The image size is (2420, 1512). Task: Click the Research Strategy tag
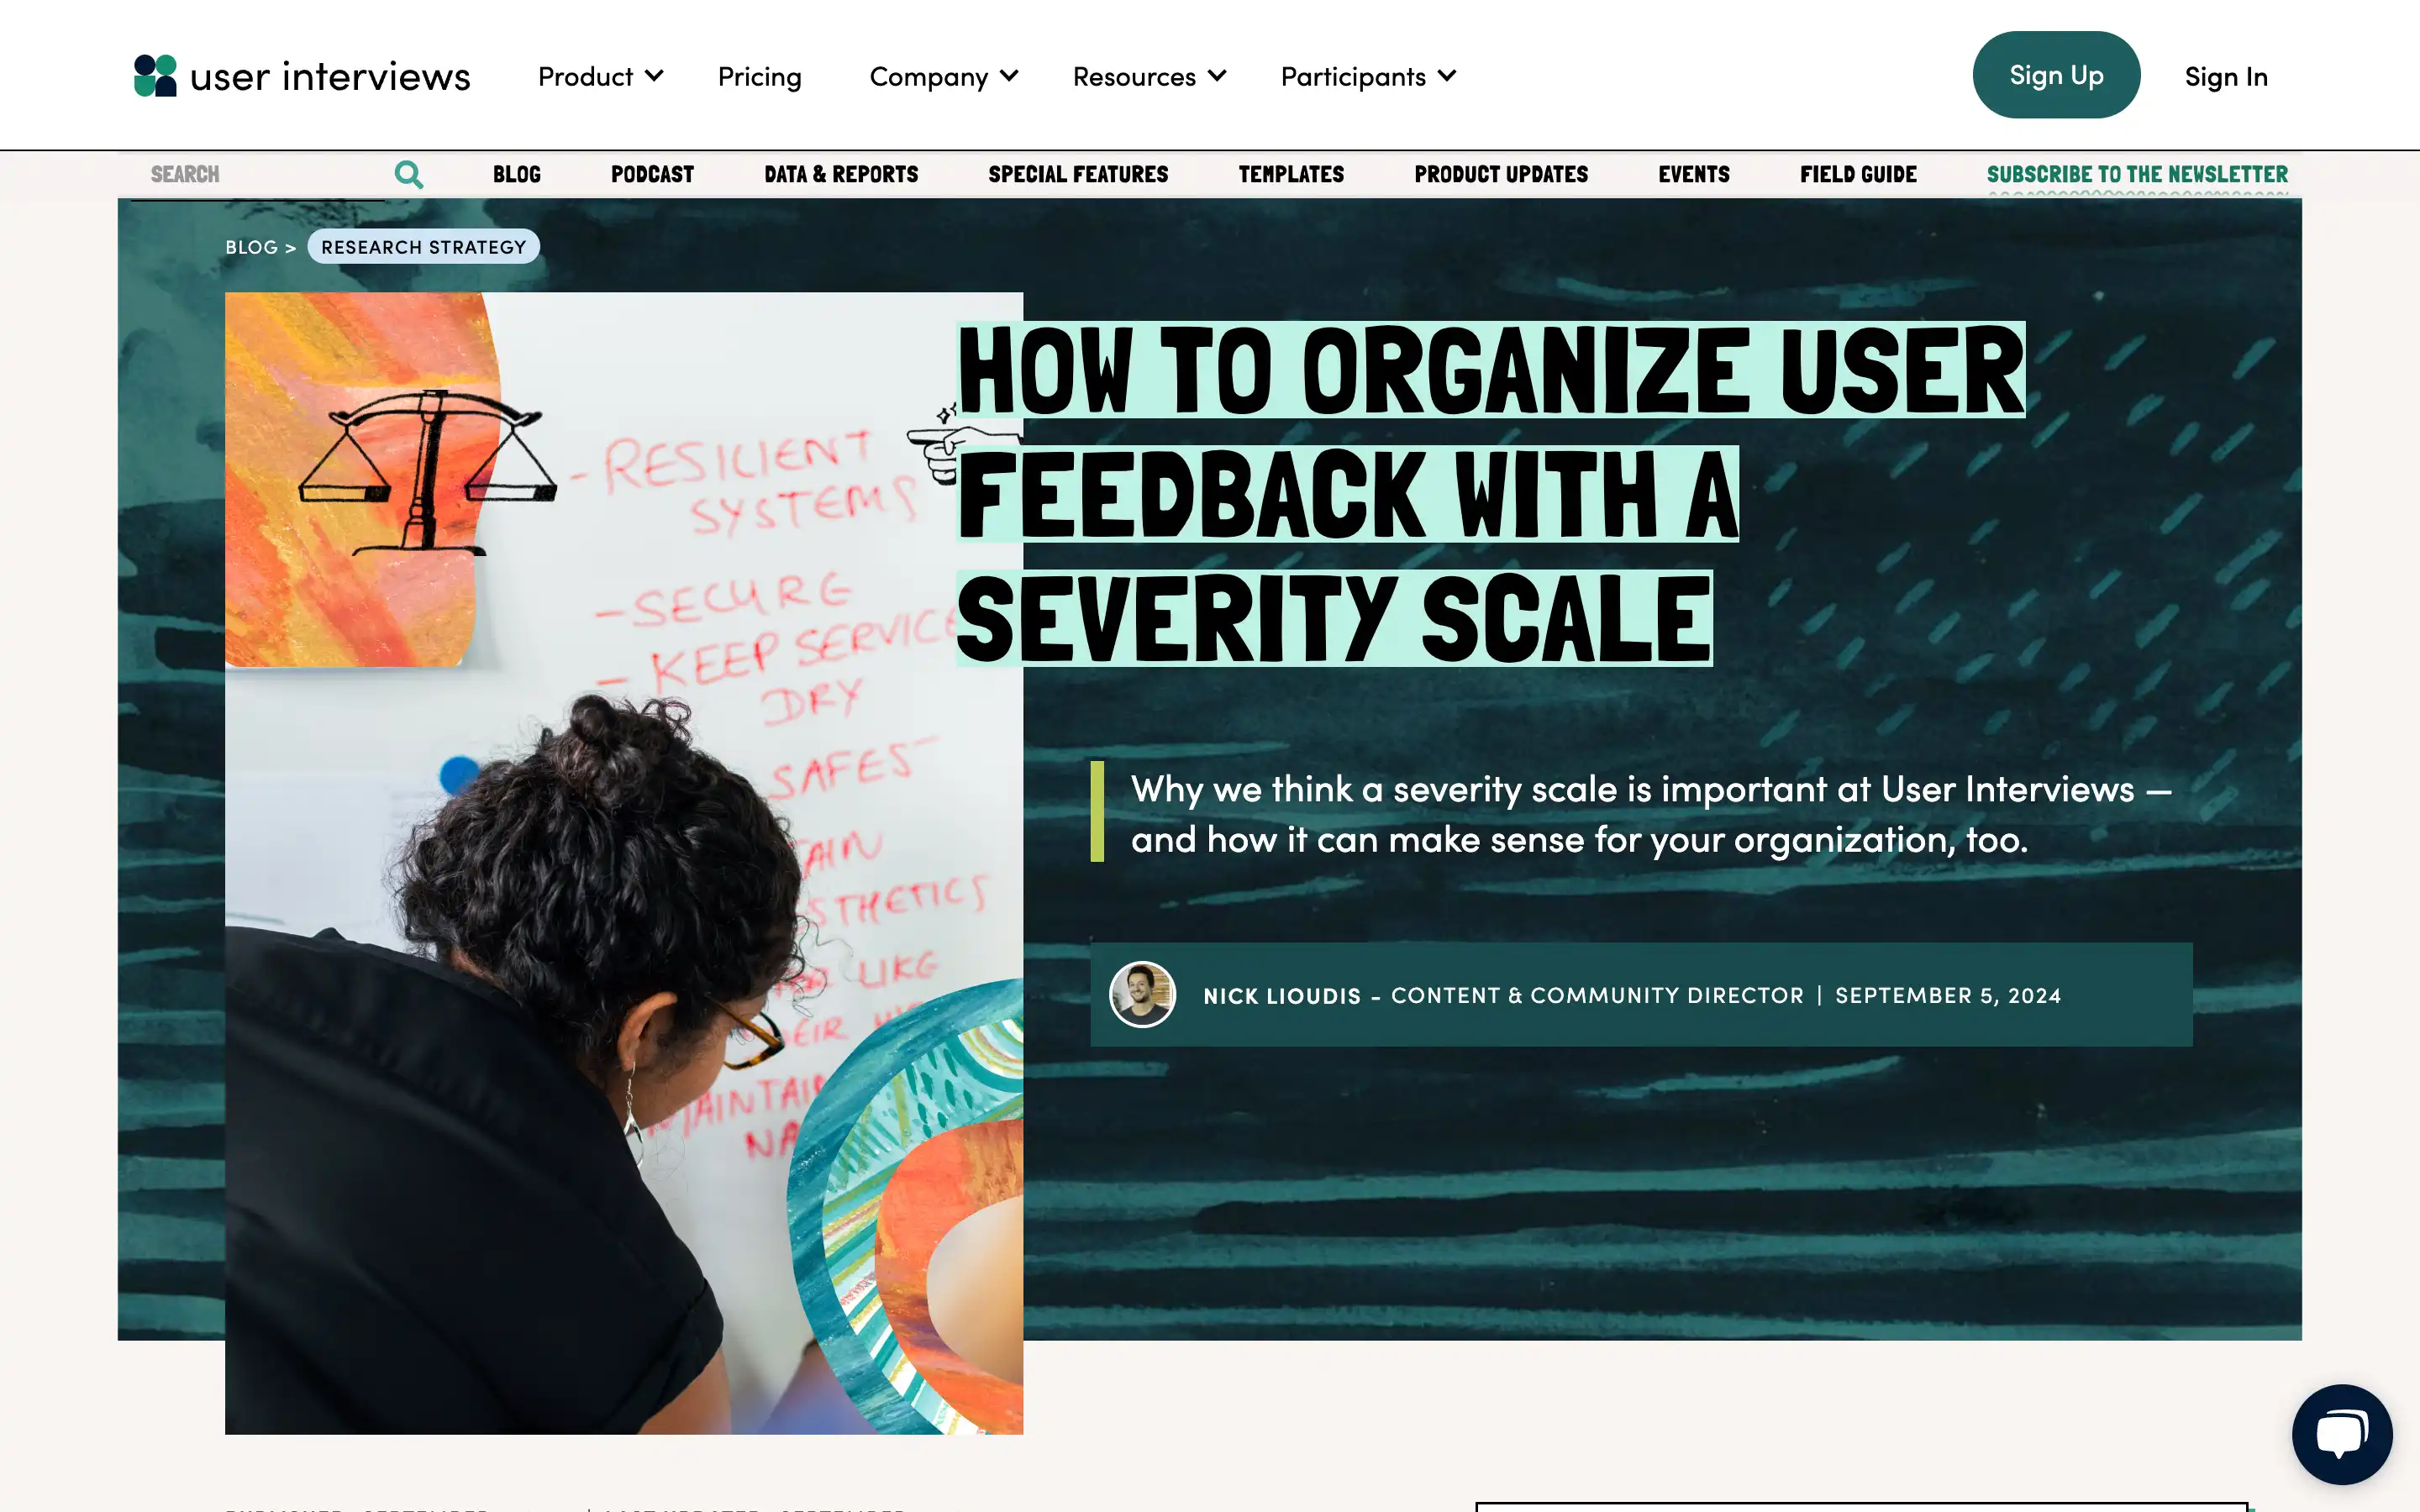click(423, 247)
